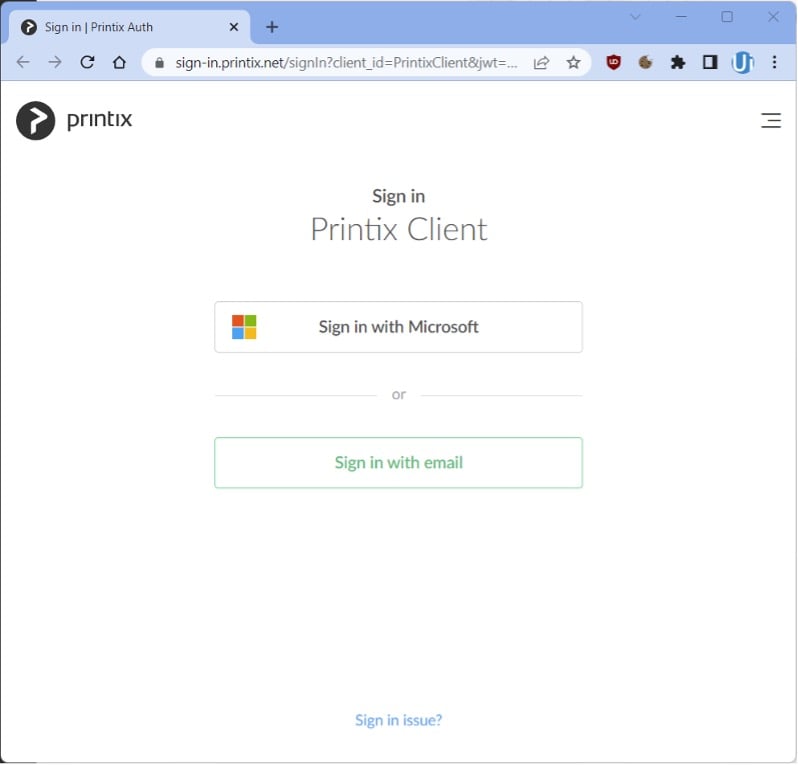
Task: Click the browser back arrow
Action: [23, 63]
